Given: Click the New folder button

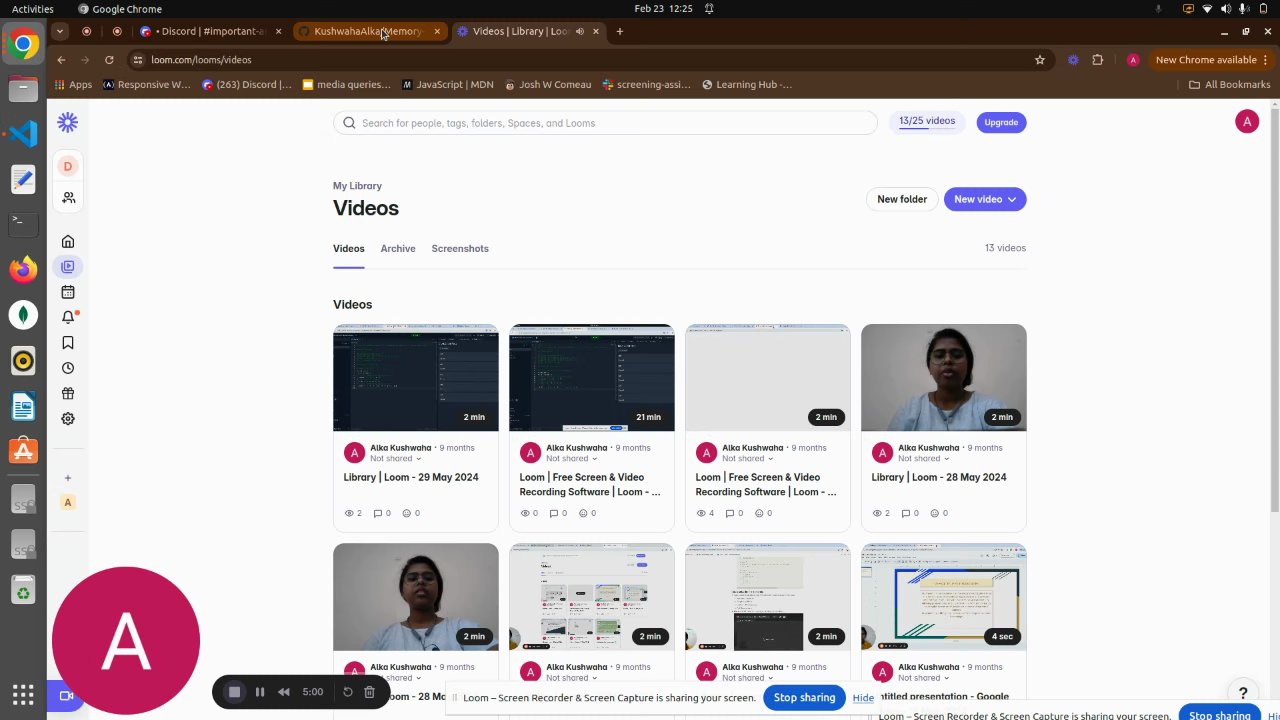Looking at the screenshot, I should [x=902, y=199].
